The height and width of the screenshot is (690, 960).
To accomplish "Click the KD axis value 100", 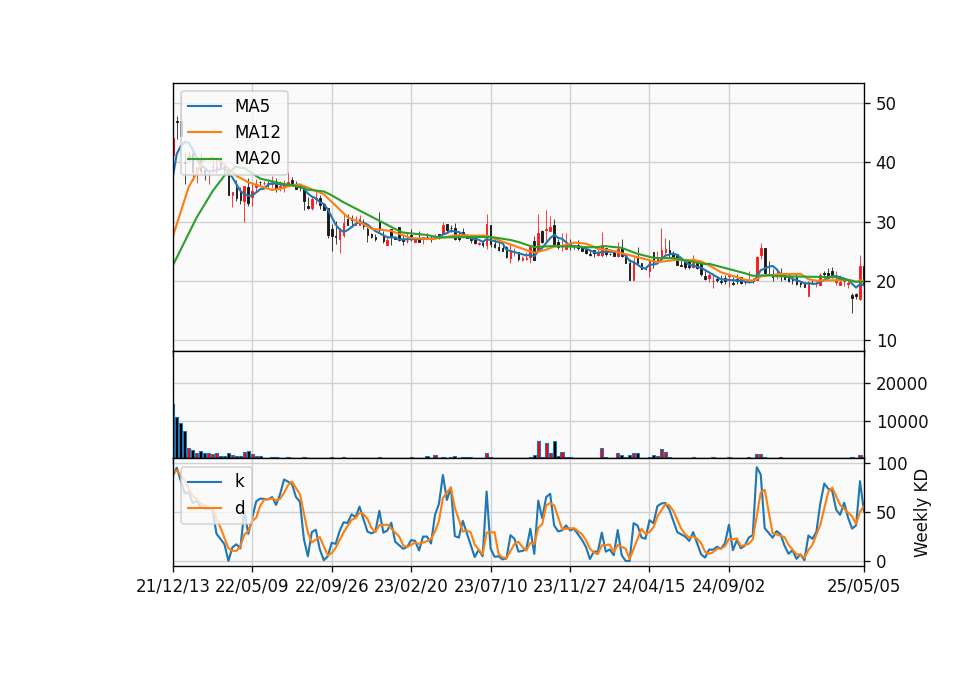I will [891, 464].
